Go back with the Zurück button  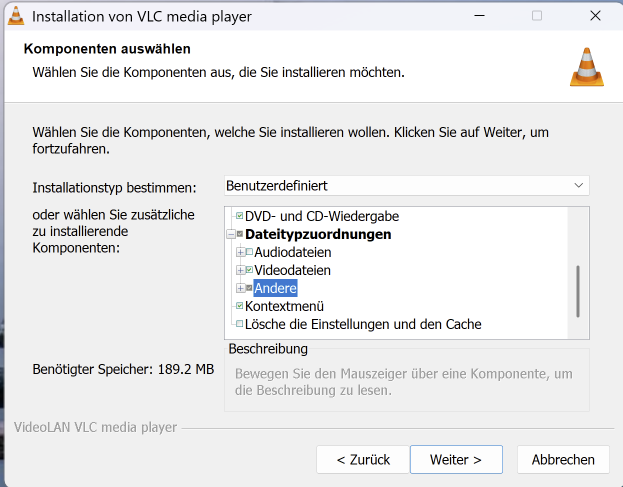[363, 460]
